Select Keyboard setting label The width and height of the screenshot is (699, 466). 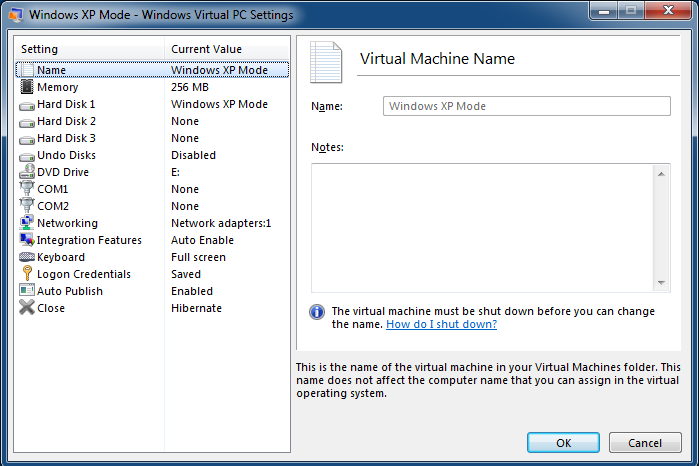pyautogui.click(x=61, y=257)
